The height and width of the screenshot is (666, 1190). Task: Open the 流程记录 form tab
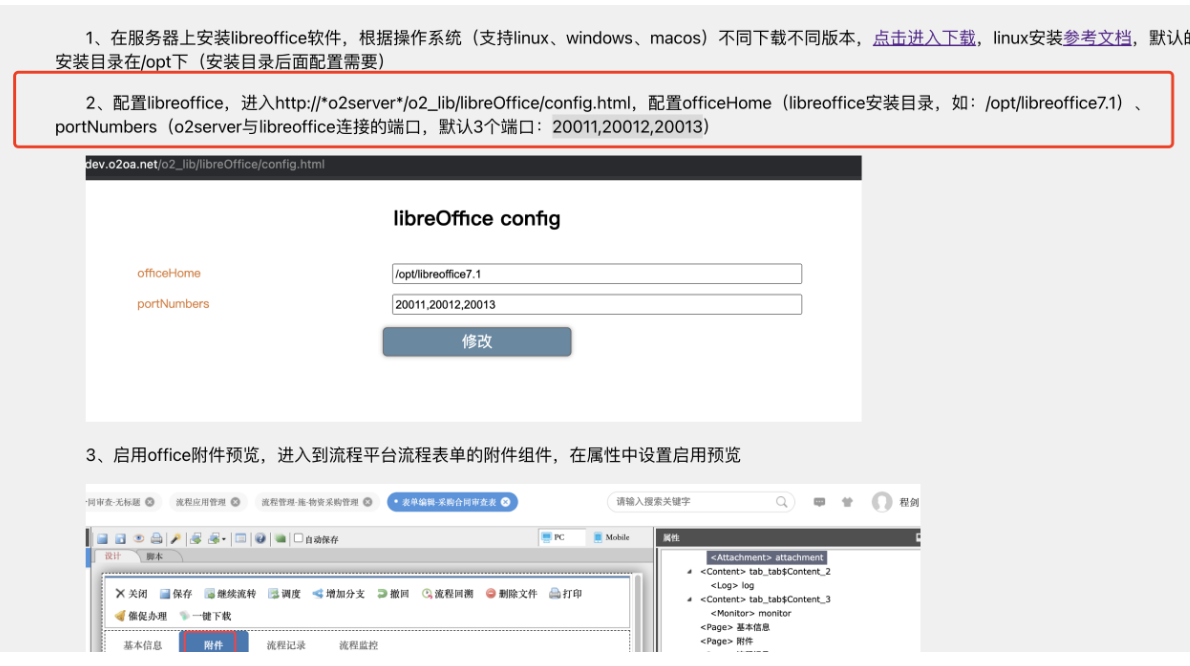(286, 645)
